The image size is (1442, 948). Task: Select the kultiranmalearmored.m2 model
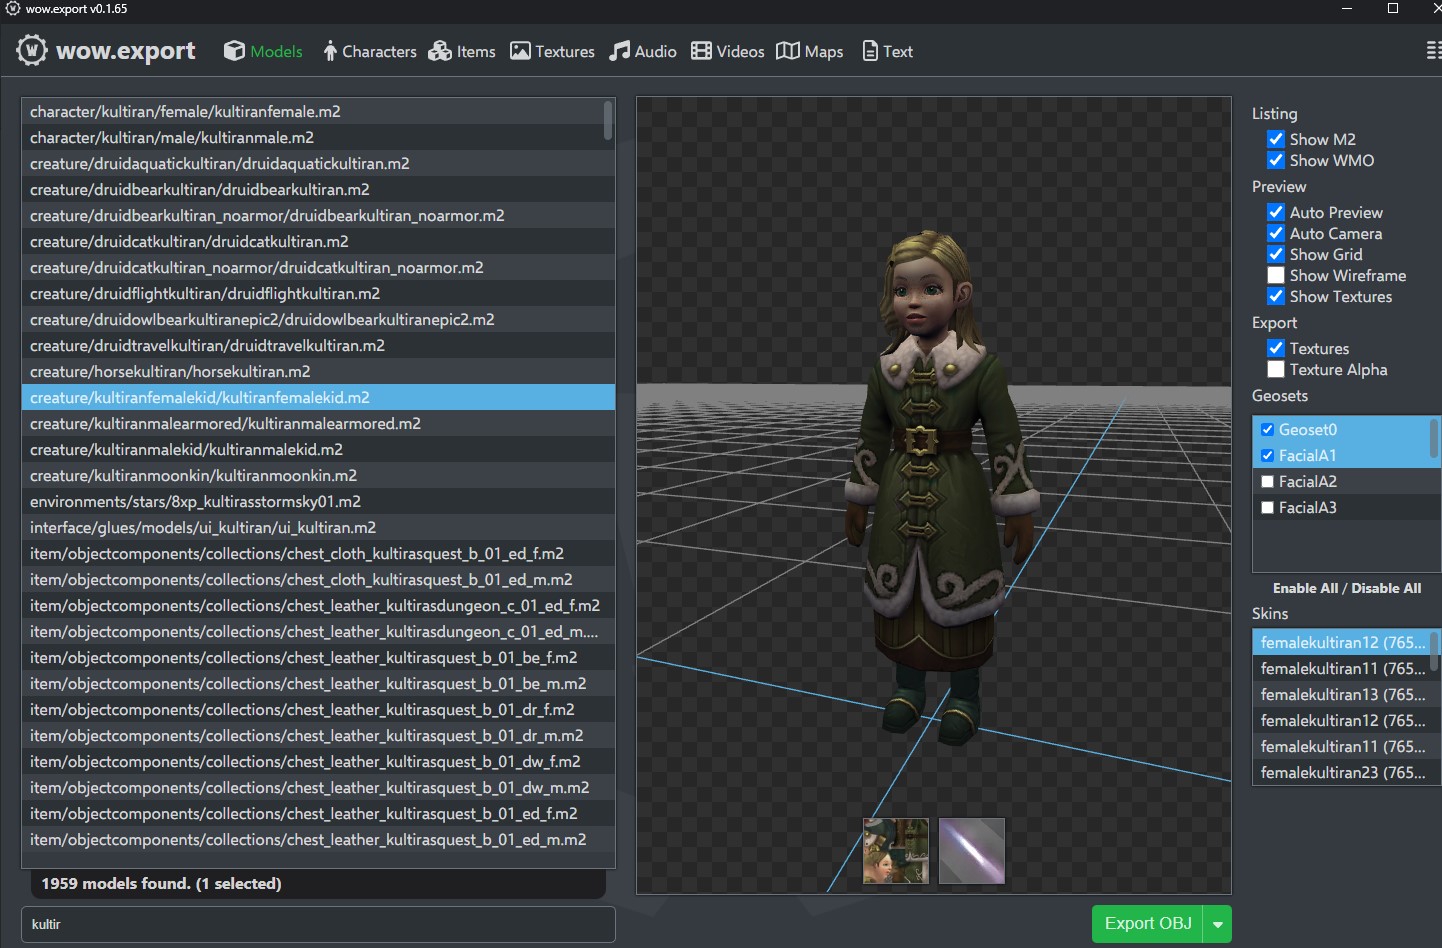click(x=318, y=423)
